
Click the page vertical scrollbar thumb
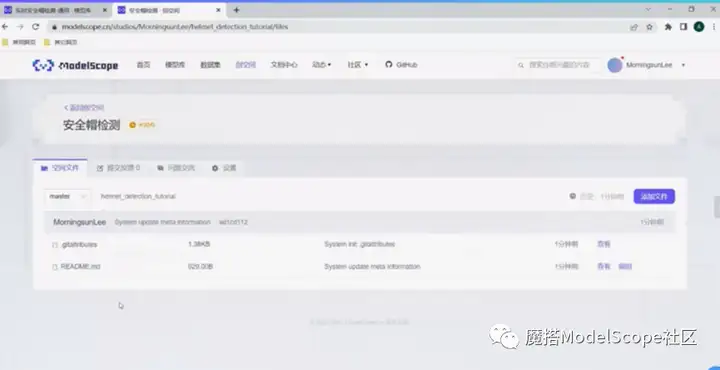coord(716,207)
